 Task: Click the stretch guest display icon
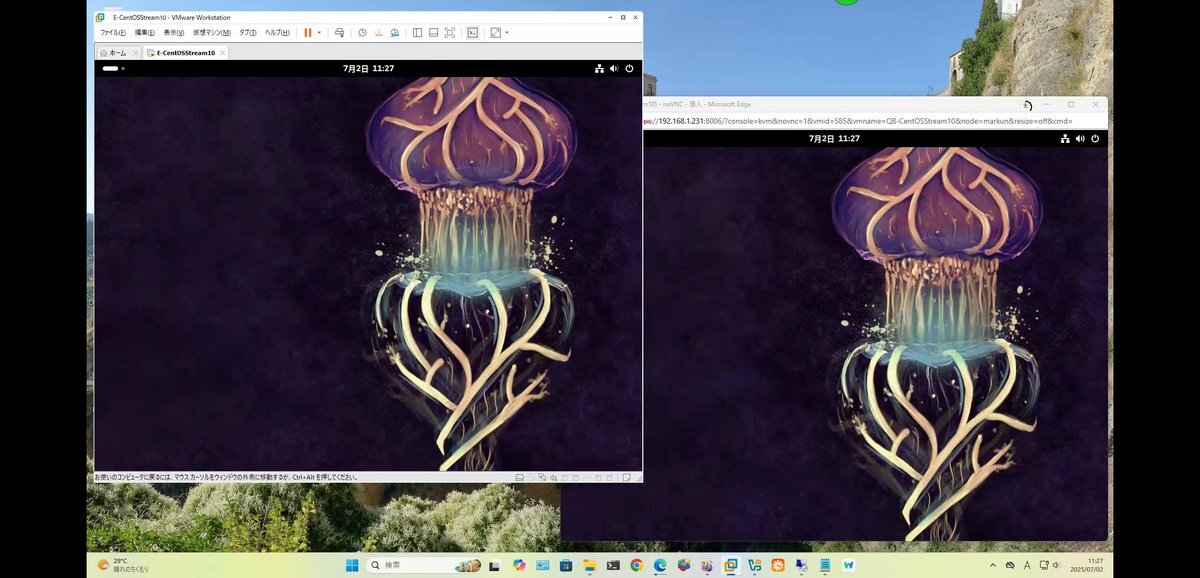point(495,32)
